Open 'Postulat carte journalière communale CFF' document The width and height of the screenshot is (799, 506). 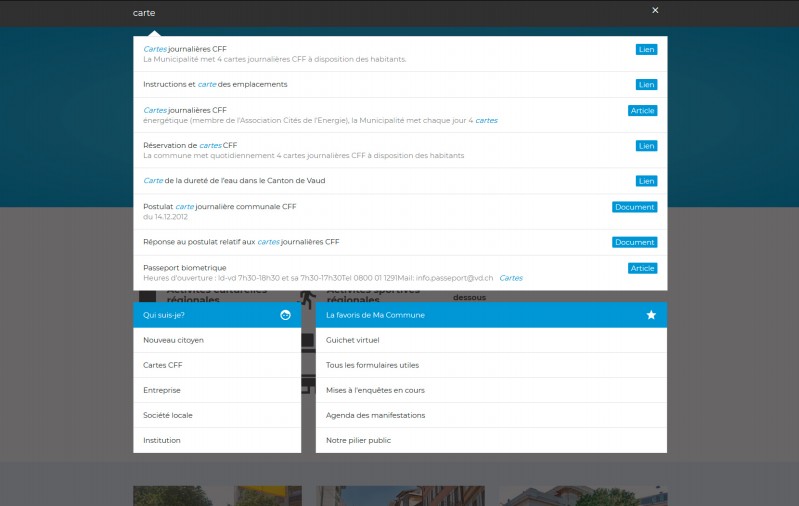pyautogui.click(x=220, y=207)
